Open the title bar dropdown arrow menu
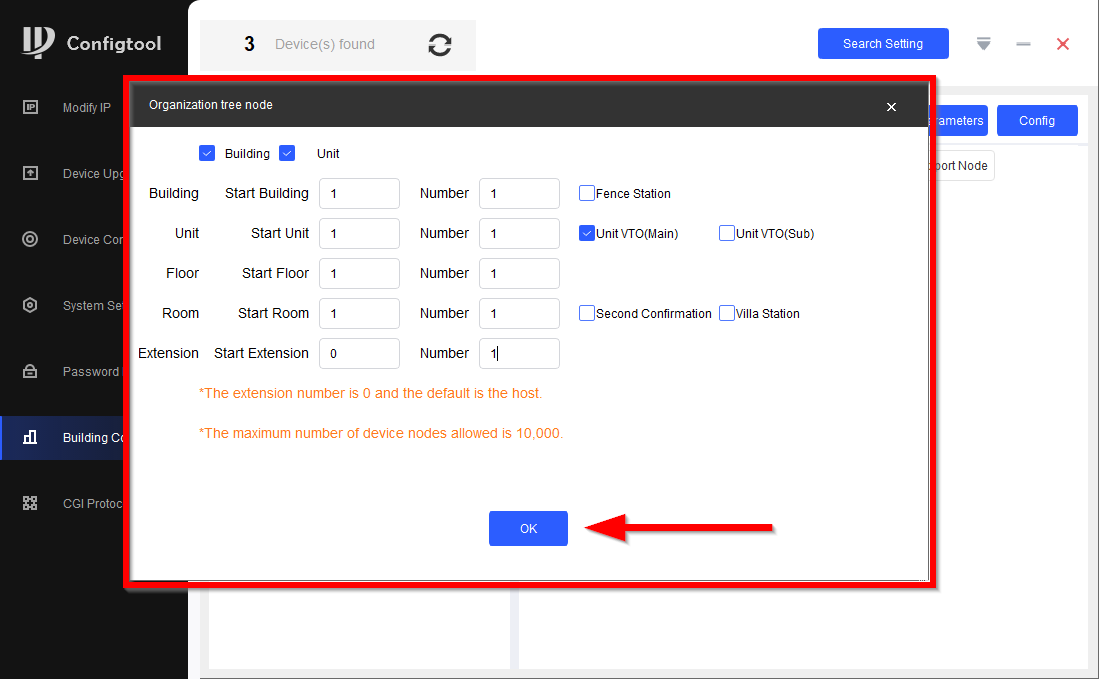This screenshot has width=1099, height=679. pos(983,44)
